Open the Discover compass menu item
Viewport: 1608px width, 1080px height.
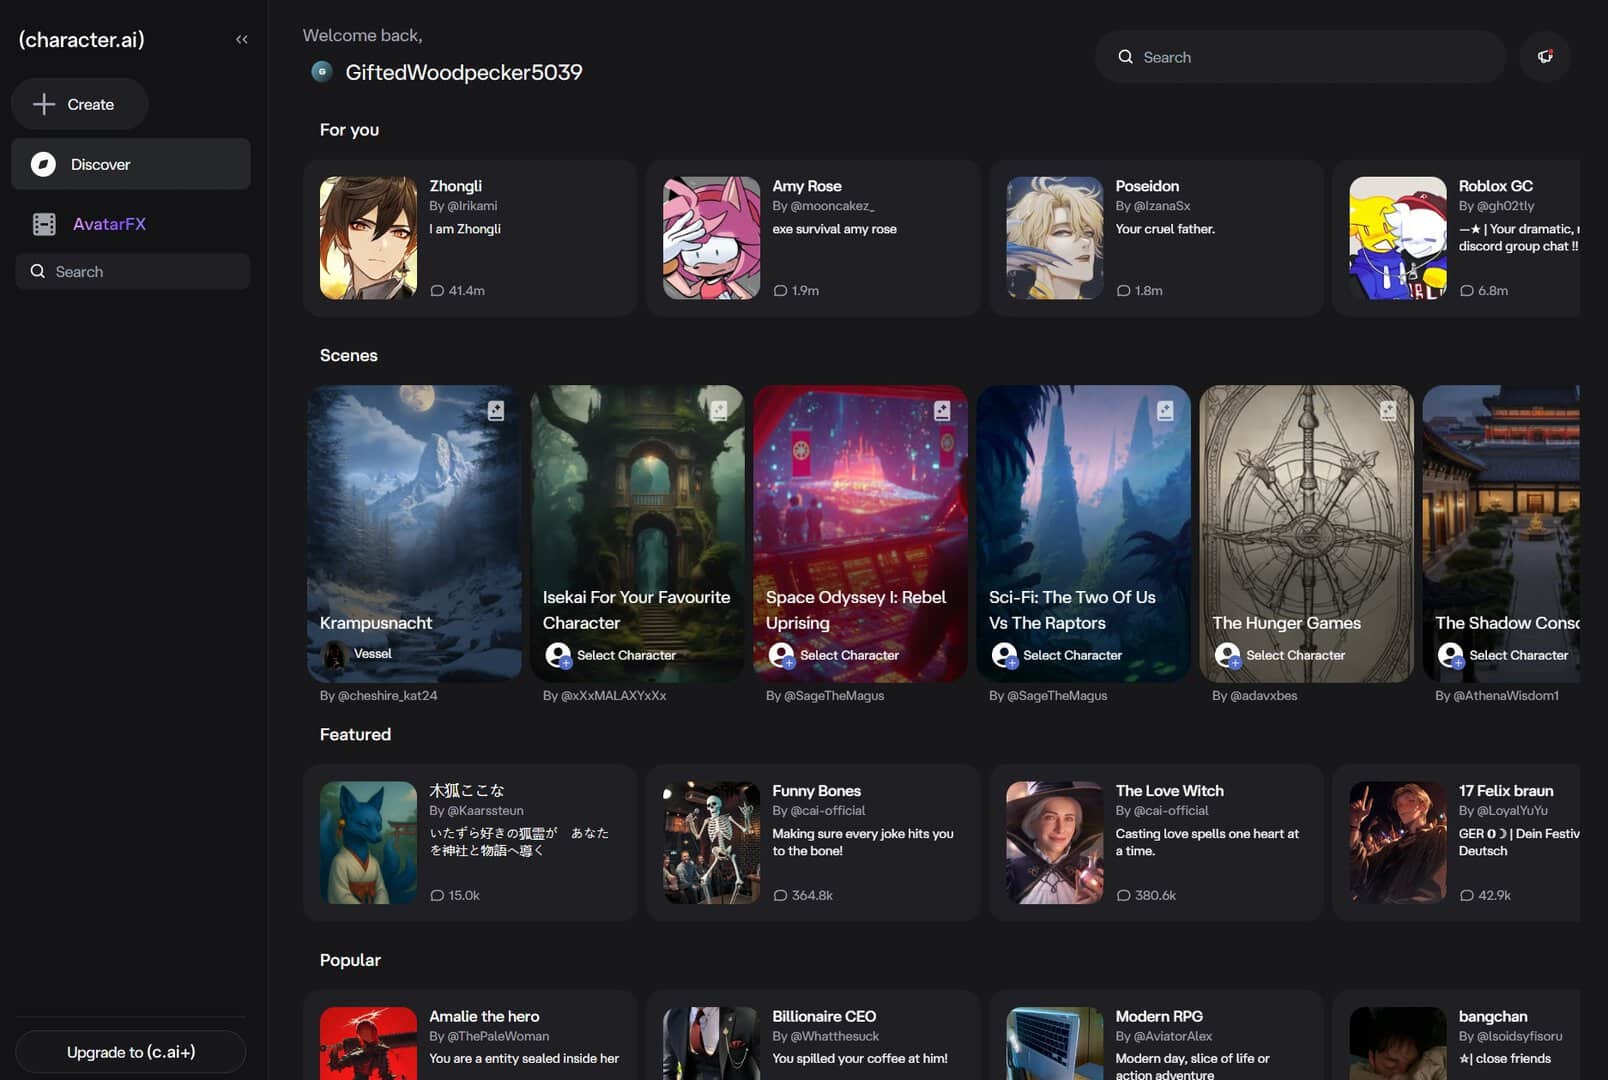131,164
